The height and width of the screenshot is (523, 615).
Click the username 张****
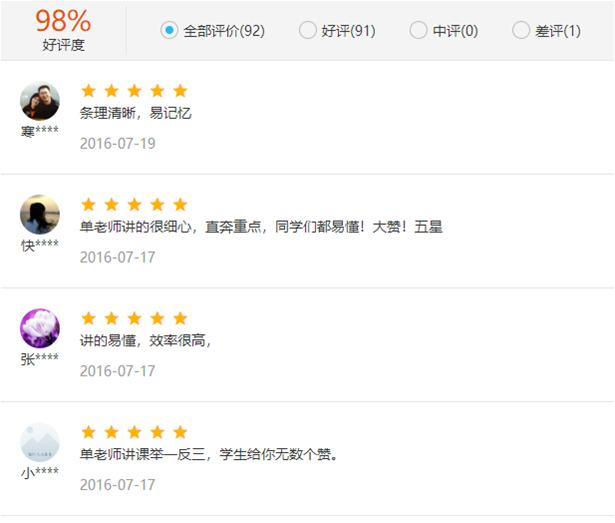click(x=40, y=359)
